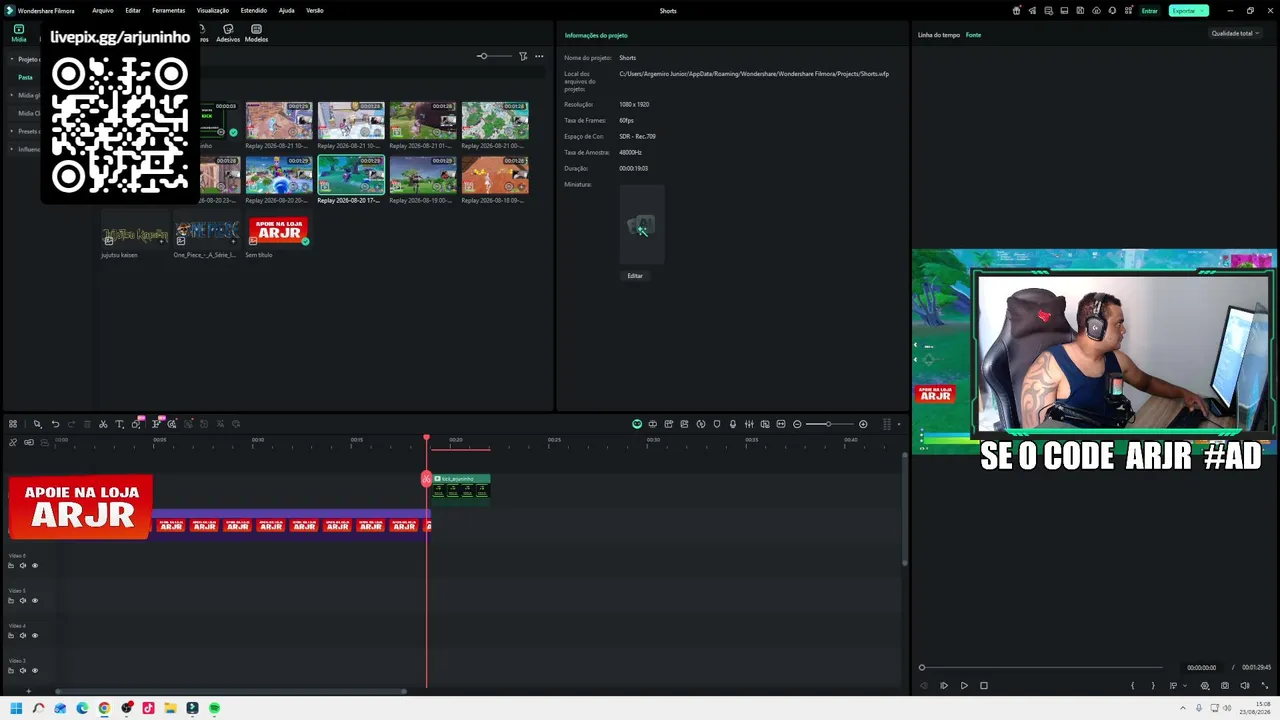This screenshot has width=1280, height=720.
Task: Hide the Vídeo 6 track with eye icon
Action: tap(35, 566)
